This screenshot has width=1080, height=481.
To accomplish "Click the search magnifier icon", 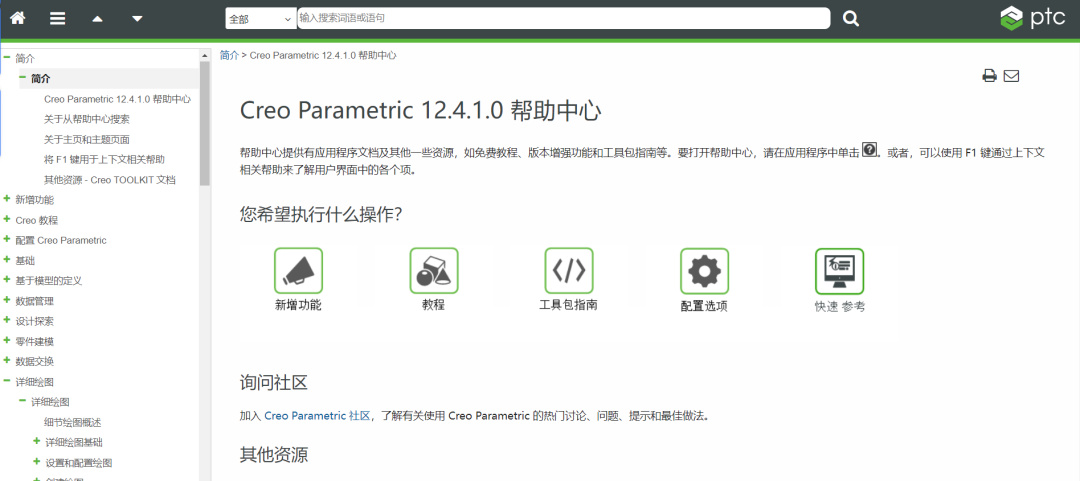I will [851, 18].
